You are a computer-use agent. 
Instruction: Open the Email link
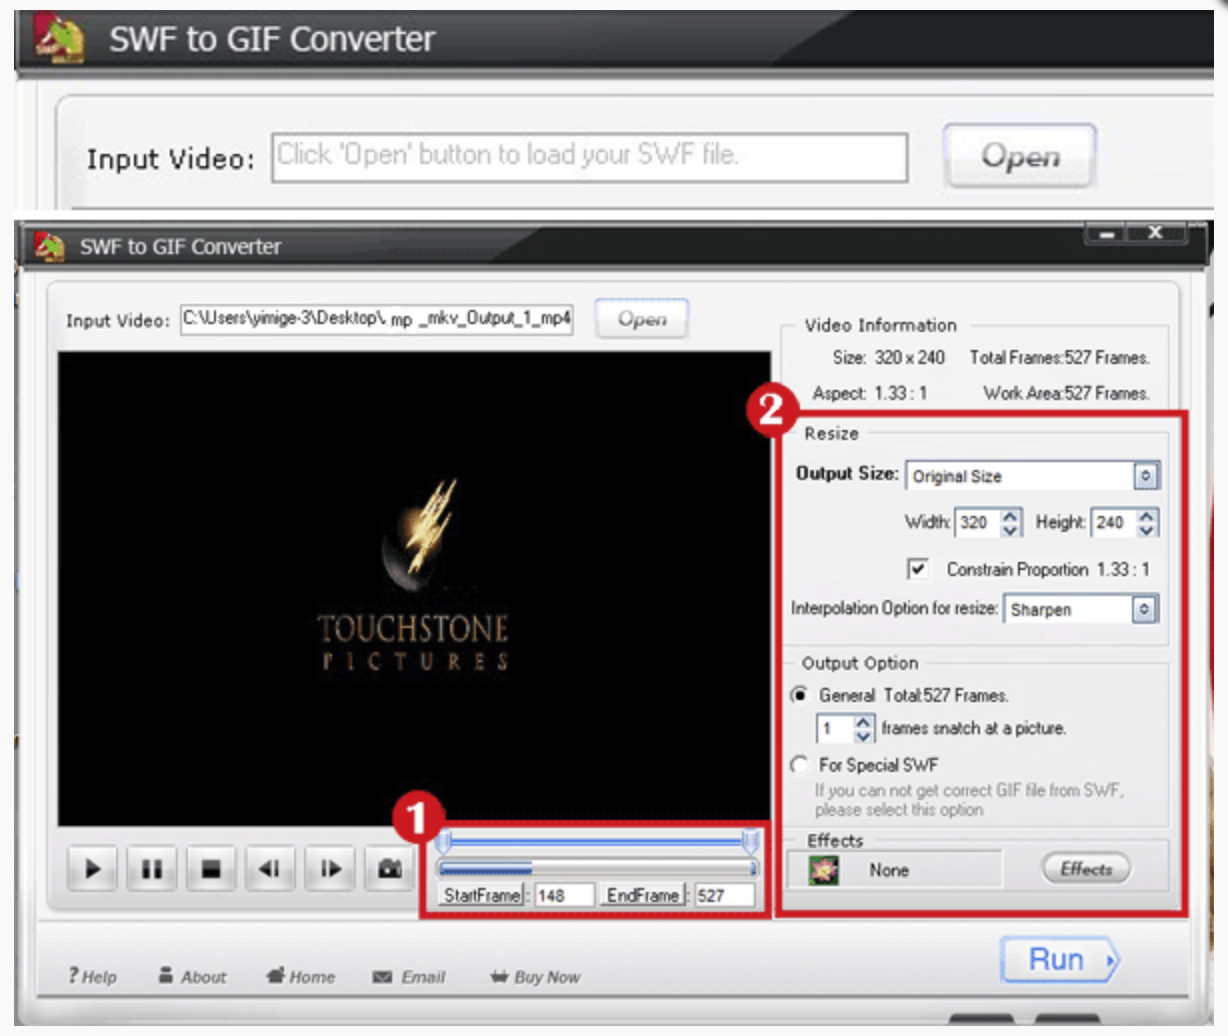click(x=409, y=976)
